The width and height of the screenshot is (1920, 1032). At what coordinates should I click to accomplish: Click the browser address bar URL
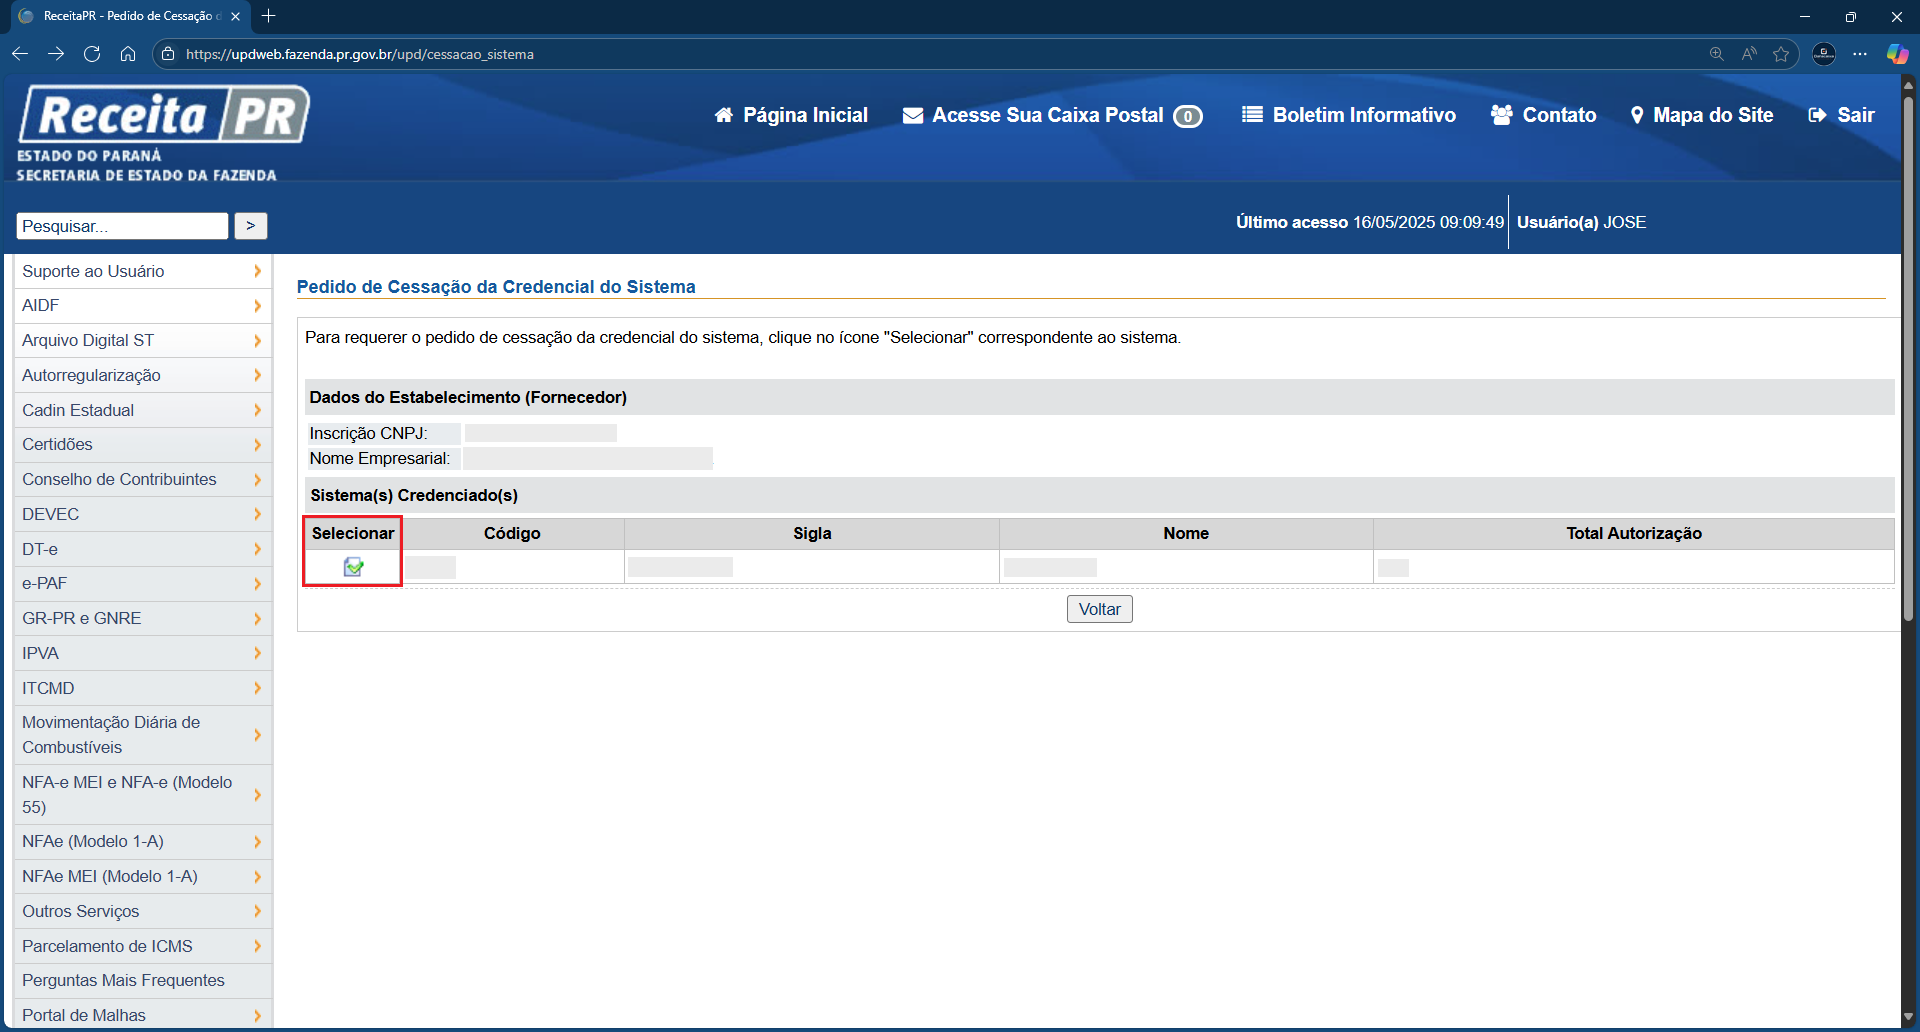[x=360, y=54]
